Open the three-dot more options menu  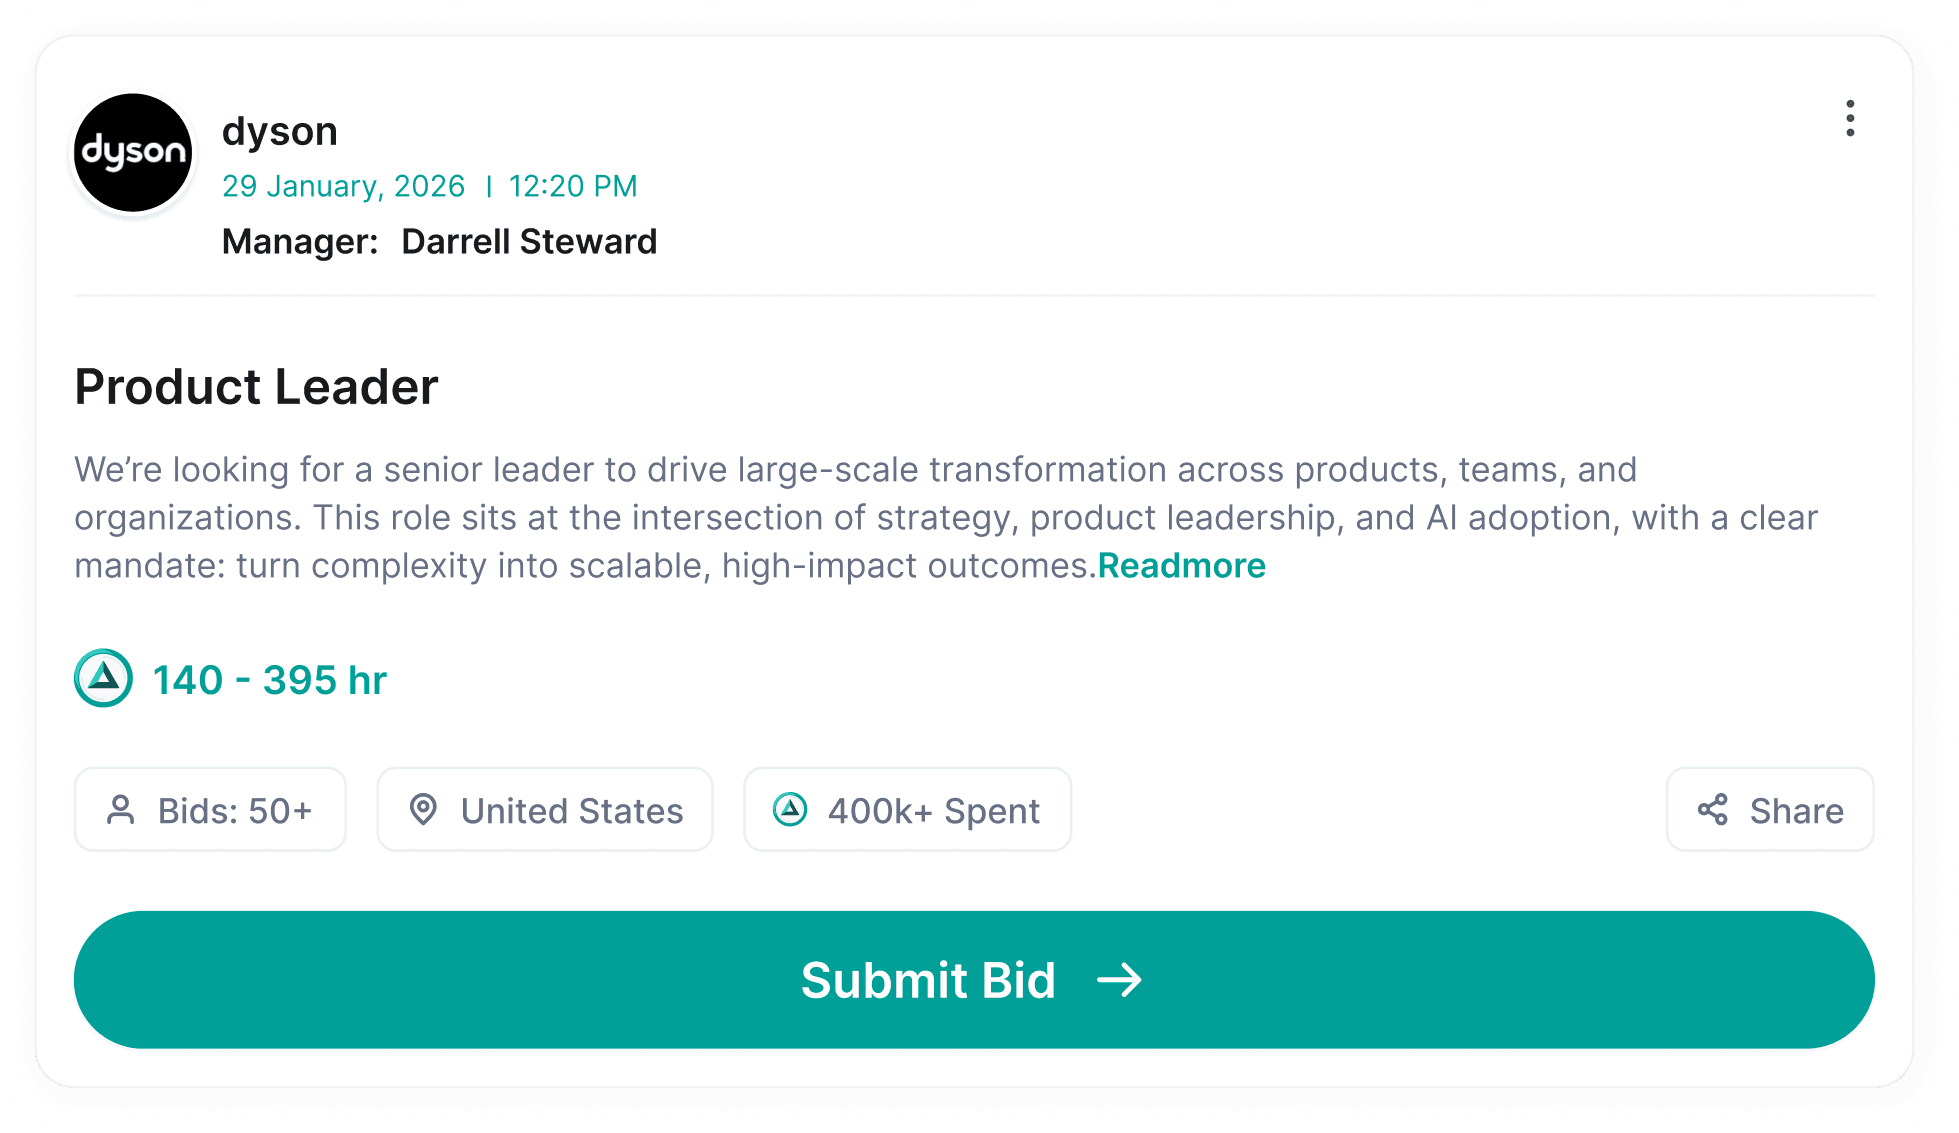click(1850, 118)
